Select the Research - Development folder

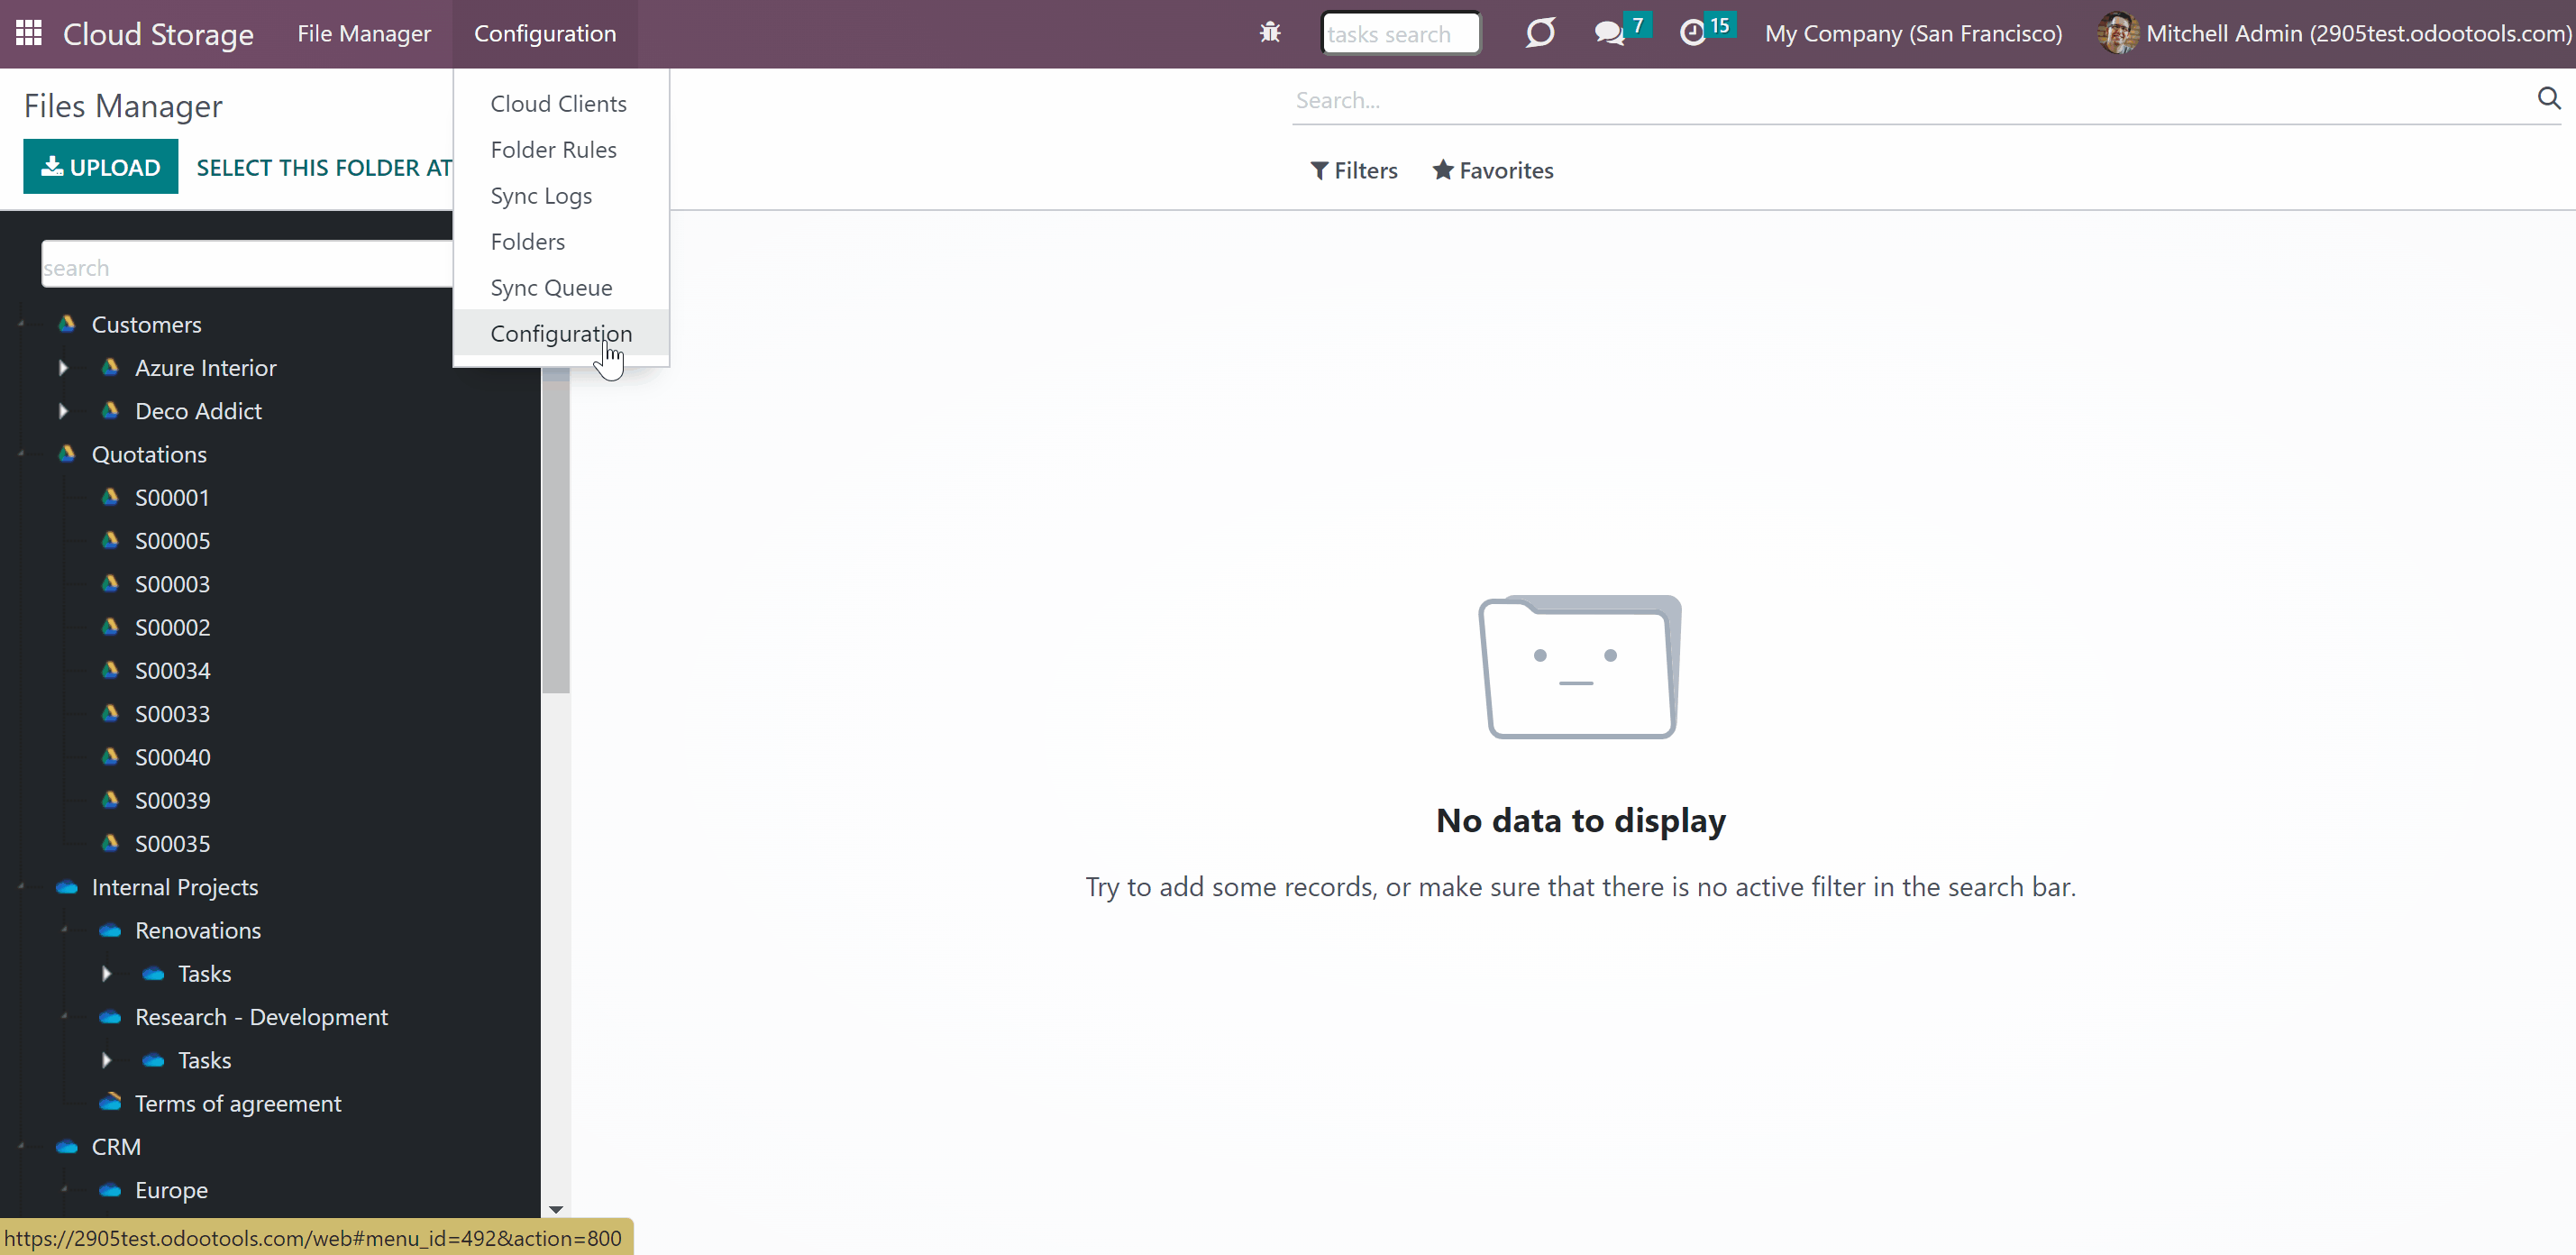coord(261,1017)
